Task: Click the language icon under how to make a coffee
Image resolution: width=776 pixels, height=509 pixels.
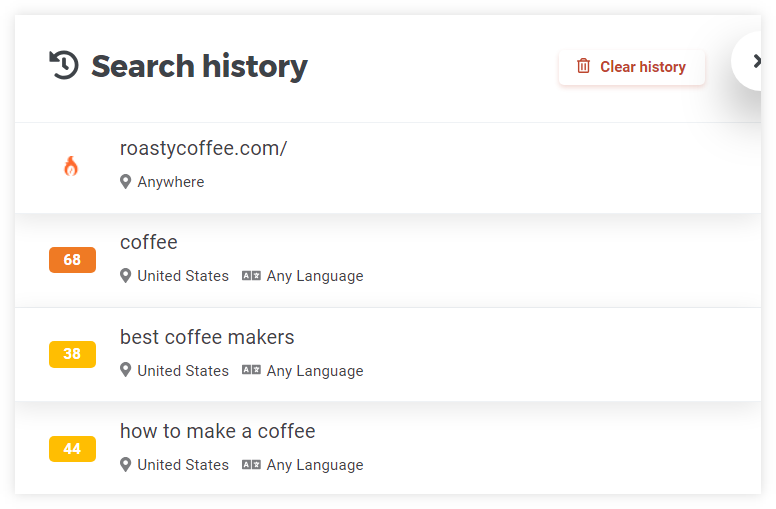Action: pos(251,465)
